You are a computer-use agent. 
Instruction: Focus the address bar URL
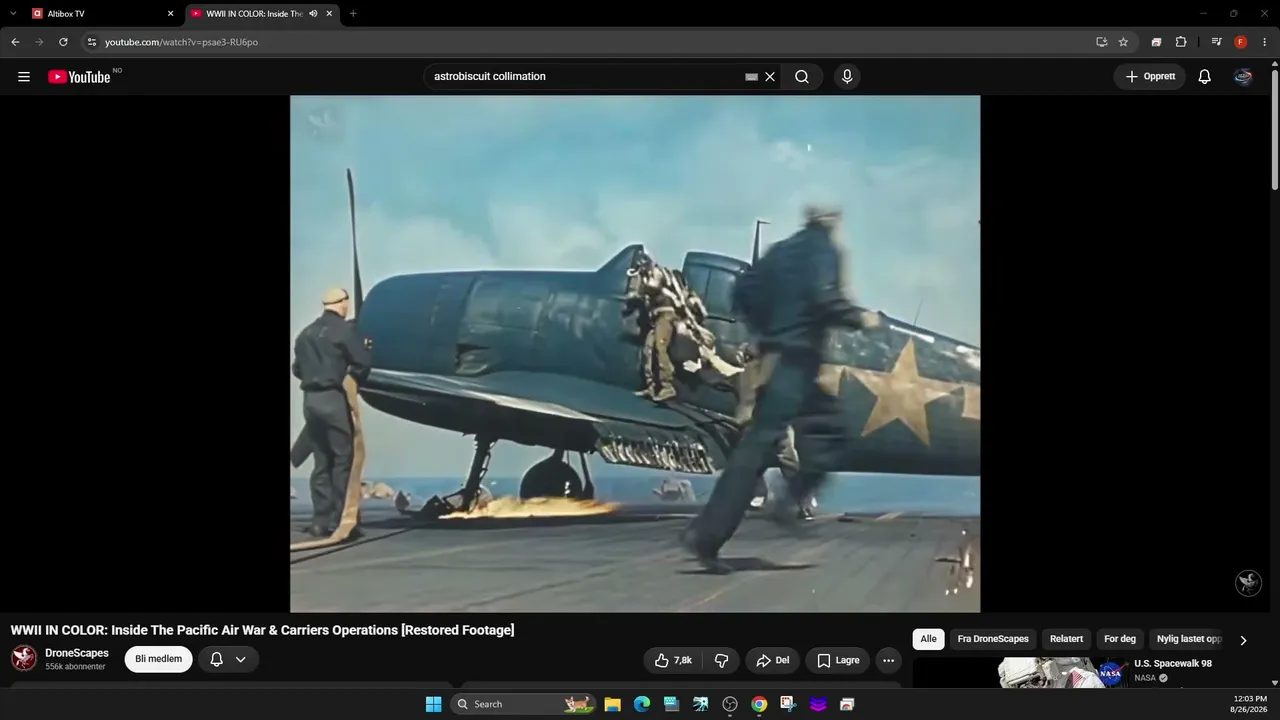[181, 42]
